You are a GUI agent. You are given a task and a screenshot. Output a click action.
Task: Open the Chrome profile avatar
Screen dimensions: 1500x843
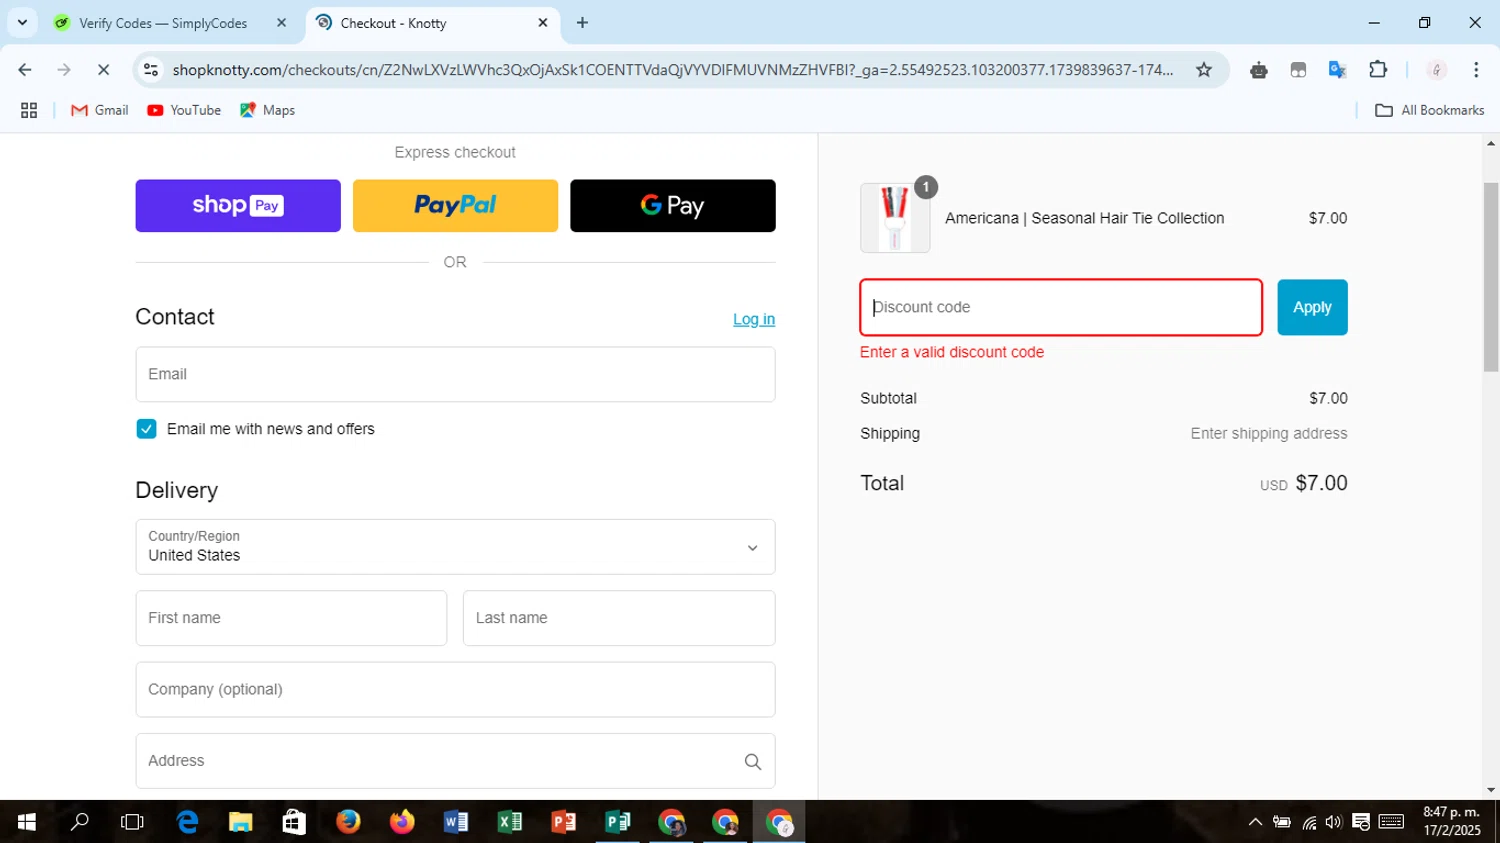(1437, 70)
